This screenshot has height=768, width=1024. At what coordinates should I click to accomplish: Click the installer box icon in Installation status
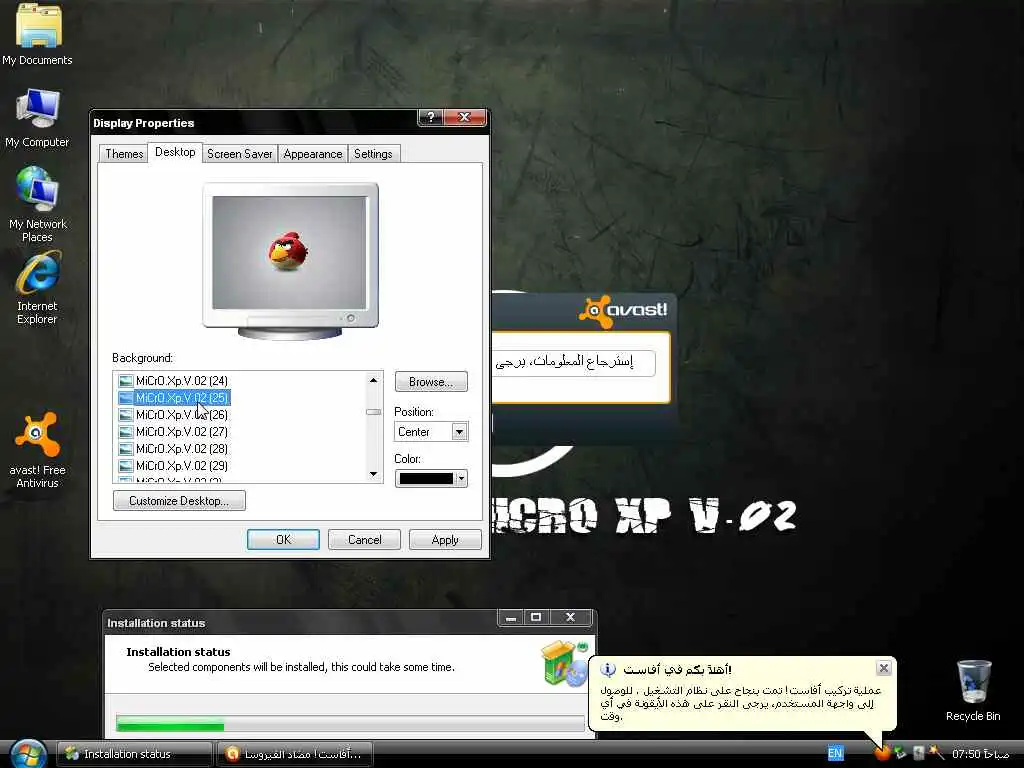pos(565,663)
